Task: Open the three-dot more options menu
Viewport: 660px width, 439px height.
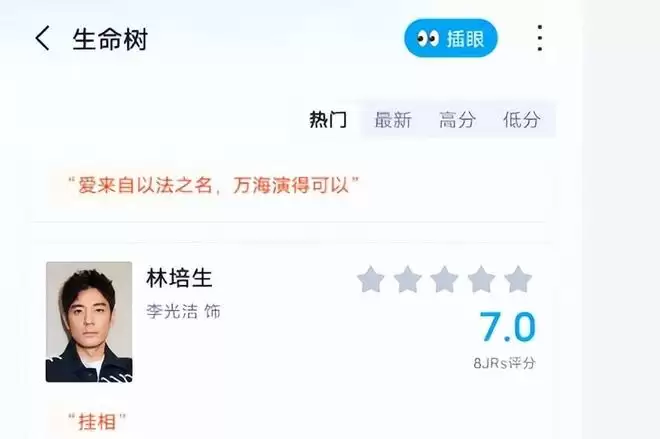Action: pyautogui.click(x=540, y=38)
